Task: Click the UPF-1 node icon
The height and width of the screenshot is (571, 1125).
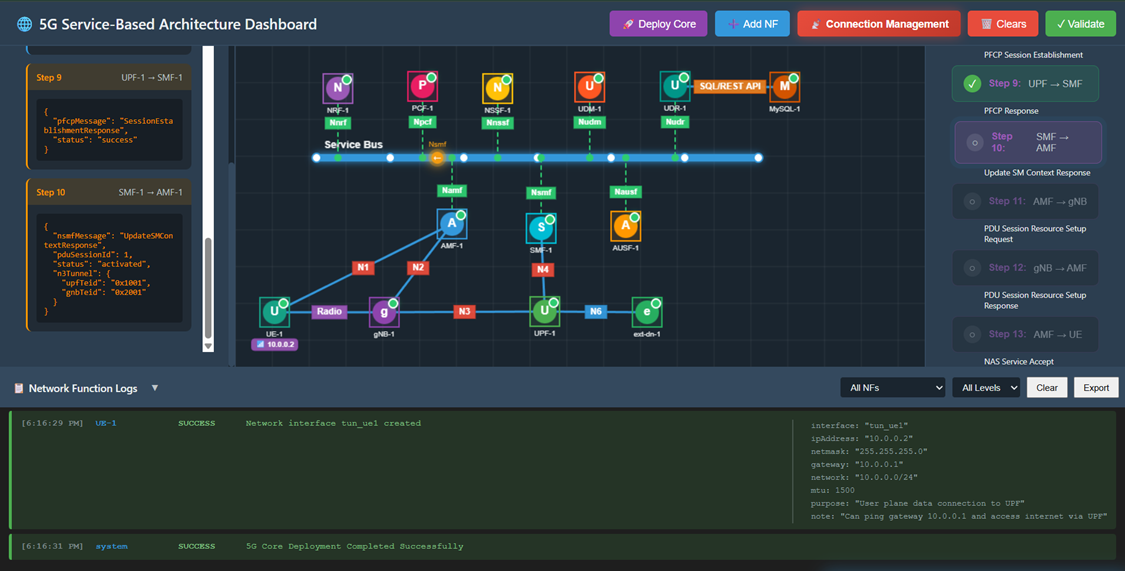Action: click(544, 312)
